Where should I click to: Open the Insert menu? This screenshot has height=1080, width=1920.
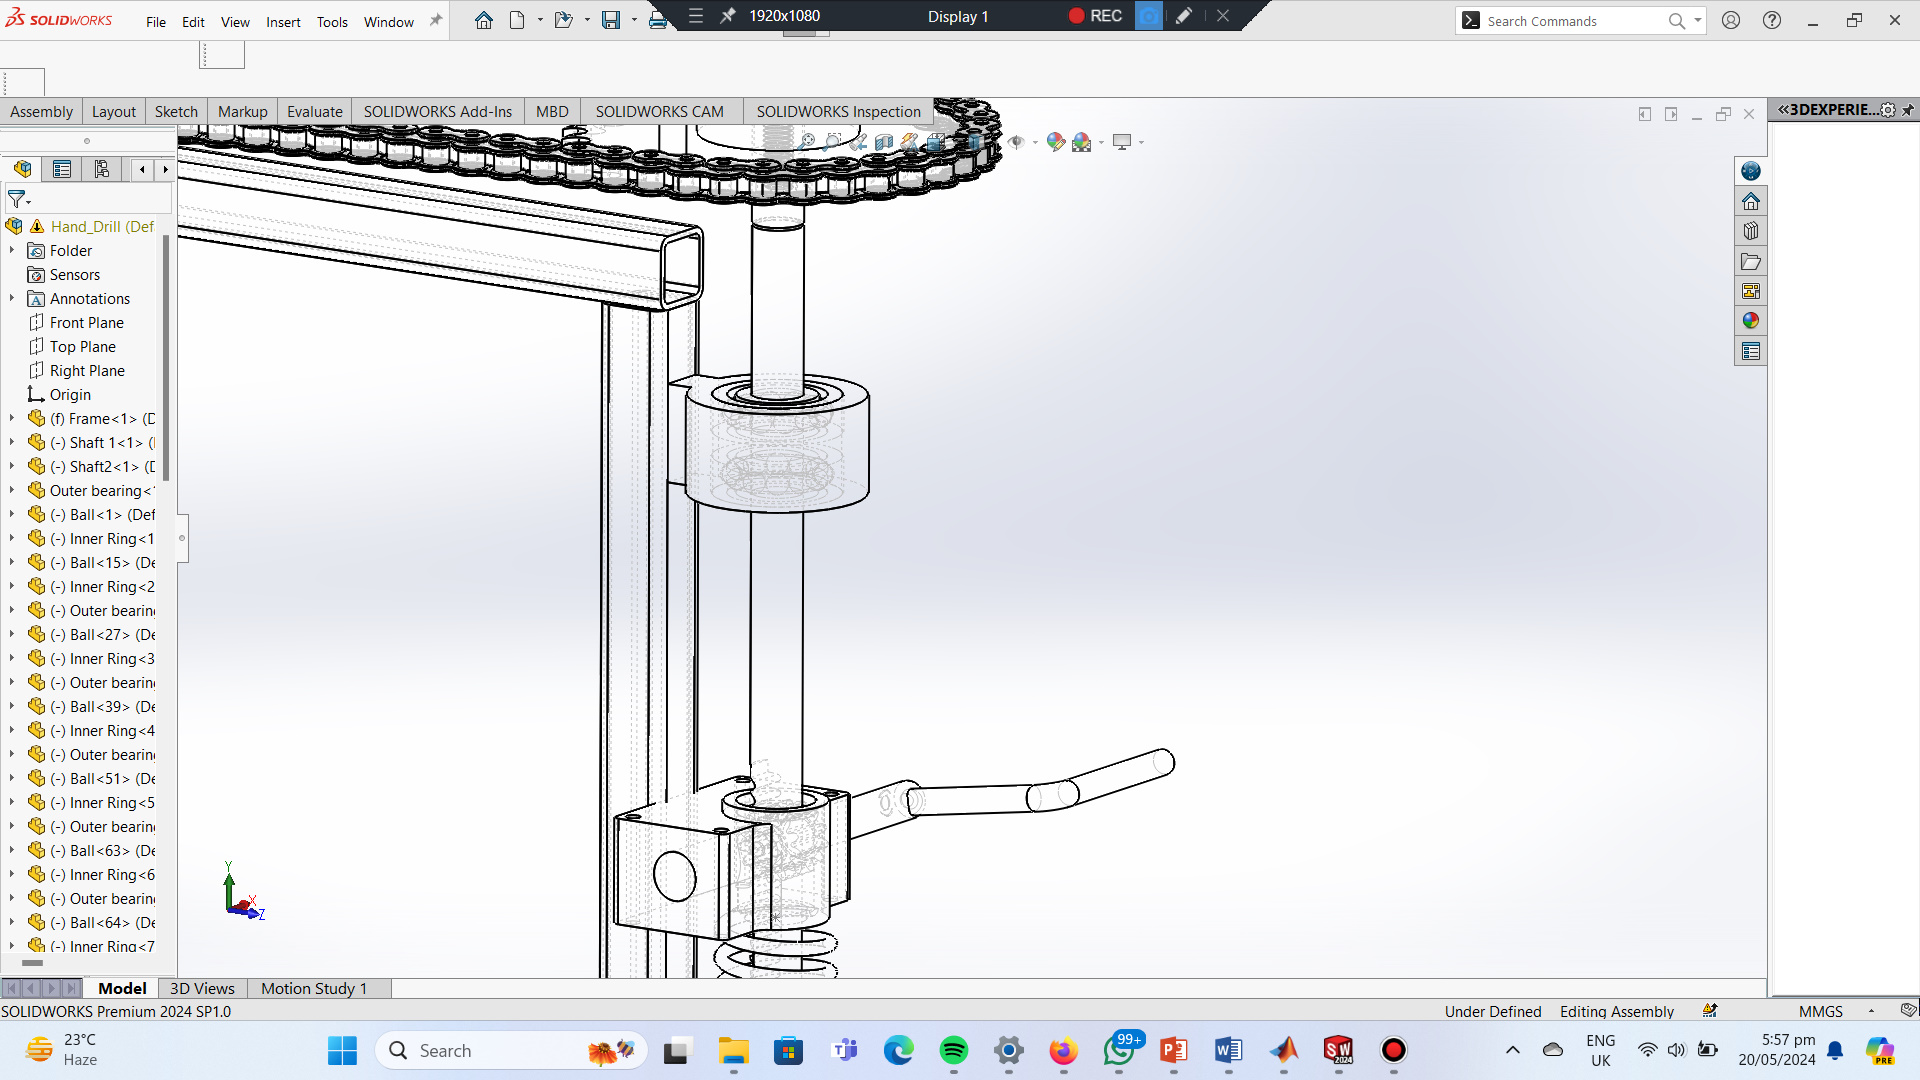tap(283, 22)
